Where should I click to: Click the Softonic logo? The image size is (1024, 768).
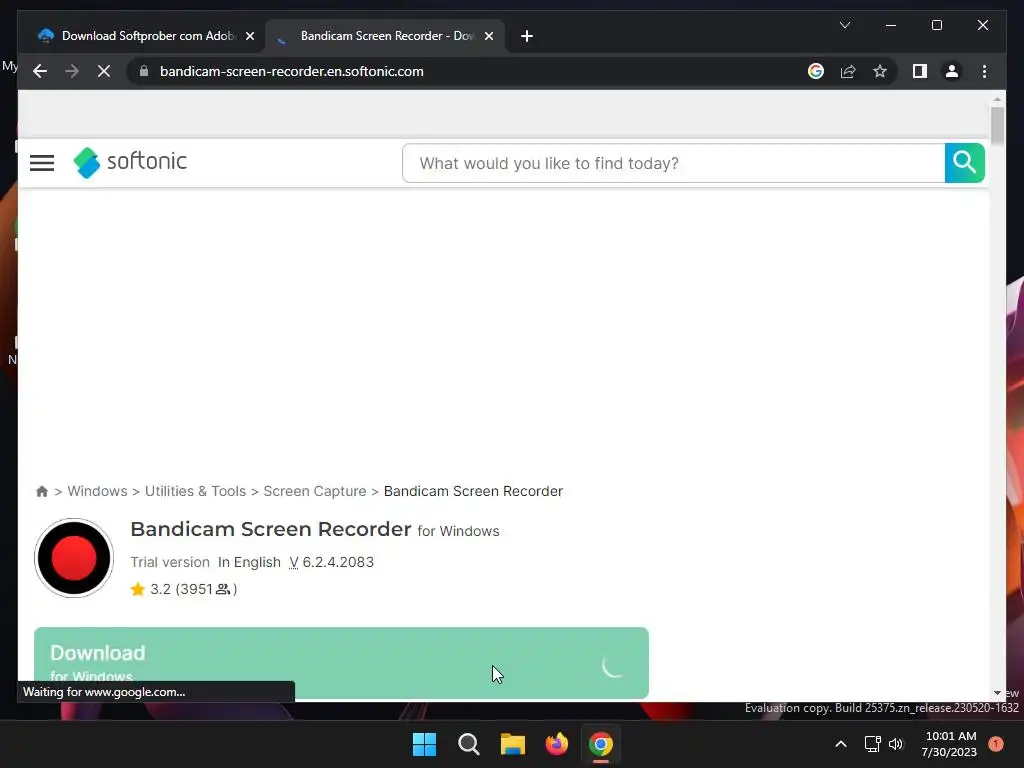[130, 162]
